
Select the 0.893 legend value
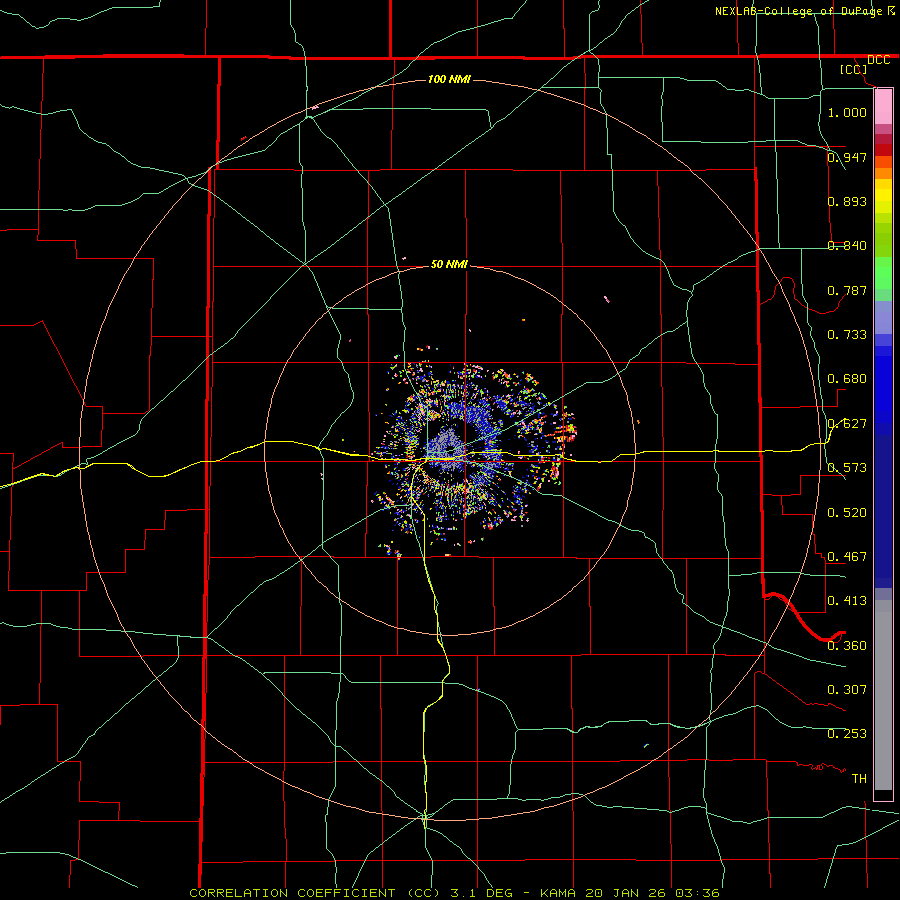pos(847,201)
